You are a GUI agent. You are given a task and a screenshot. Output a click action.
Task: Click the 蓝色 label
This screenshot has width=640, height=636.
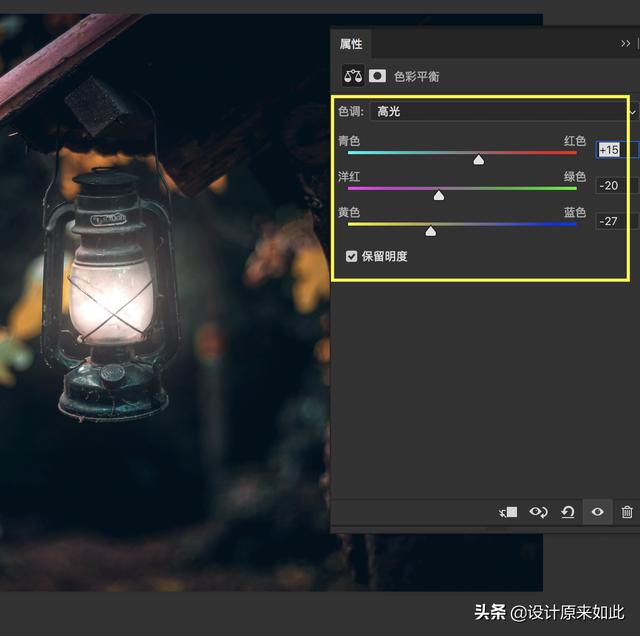coord(575,212)
